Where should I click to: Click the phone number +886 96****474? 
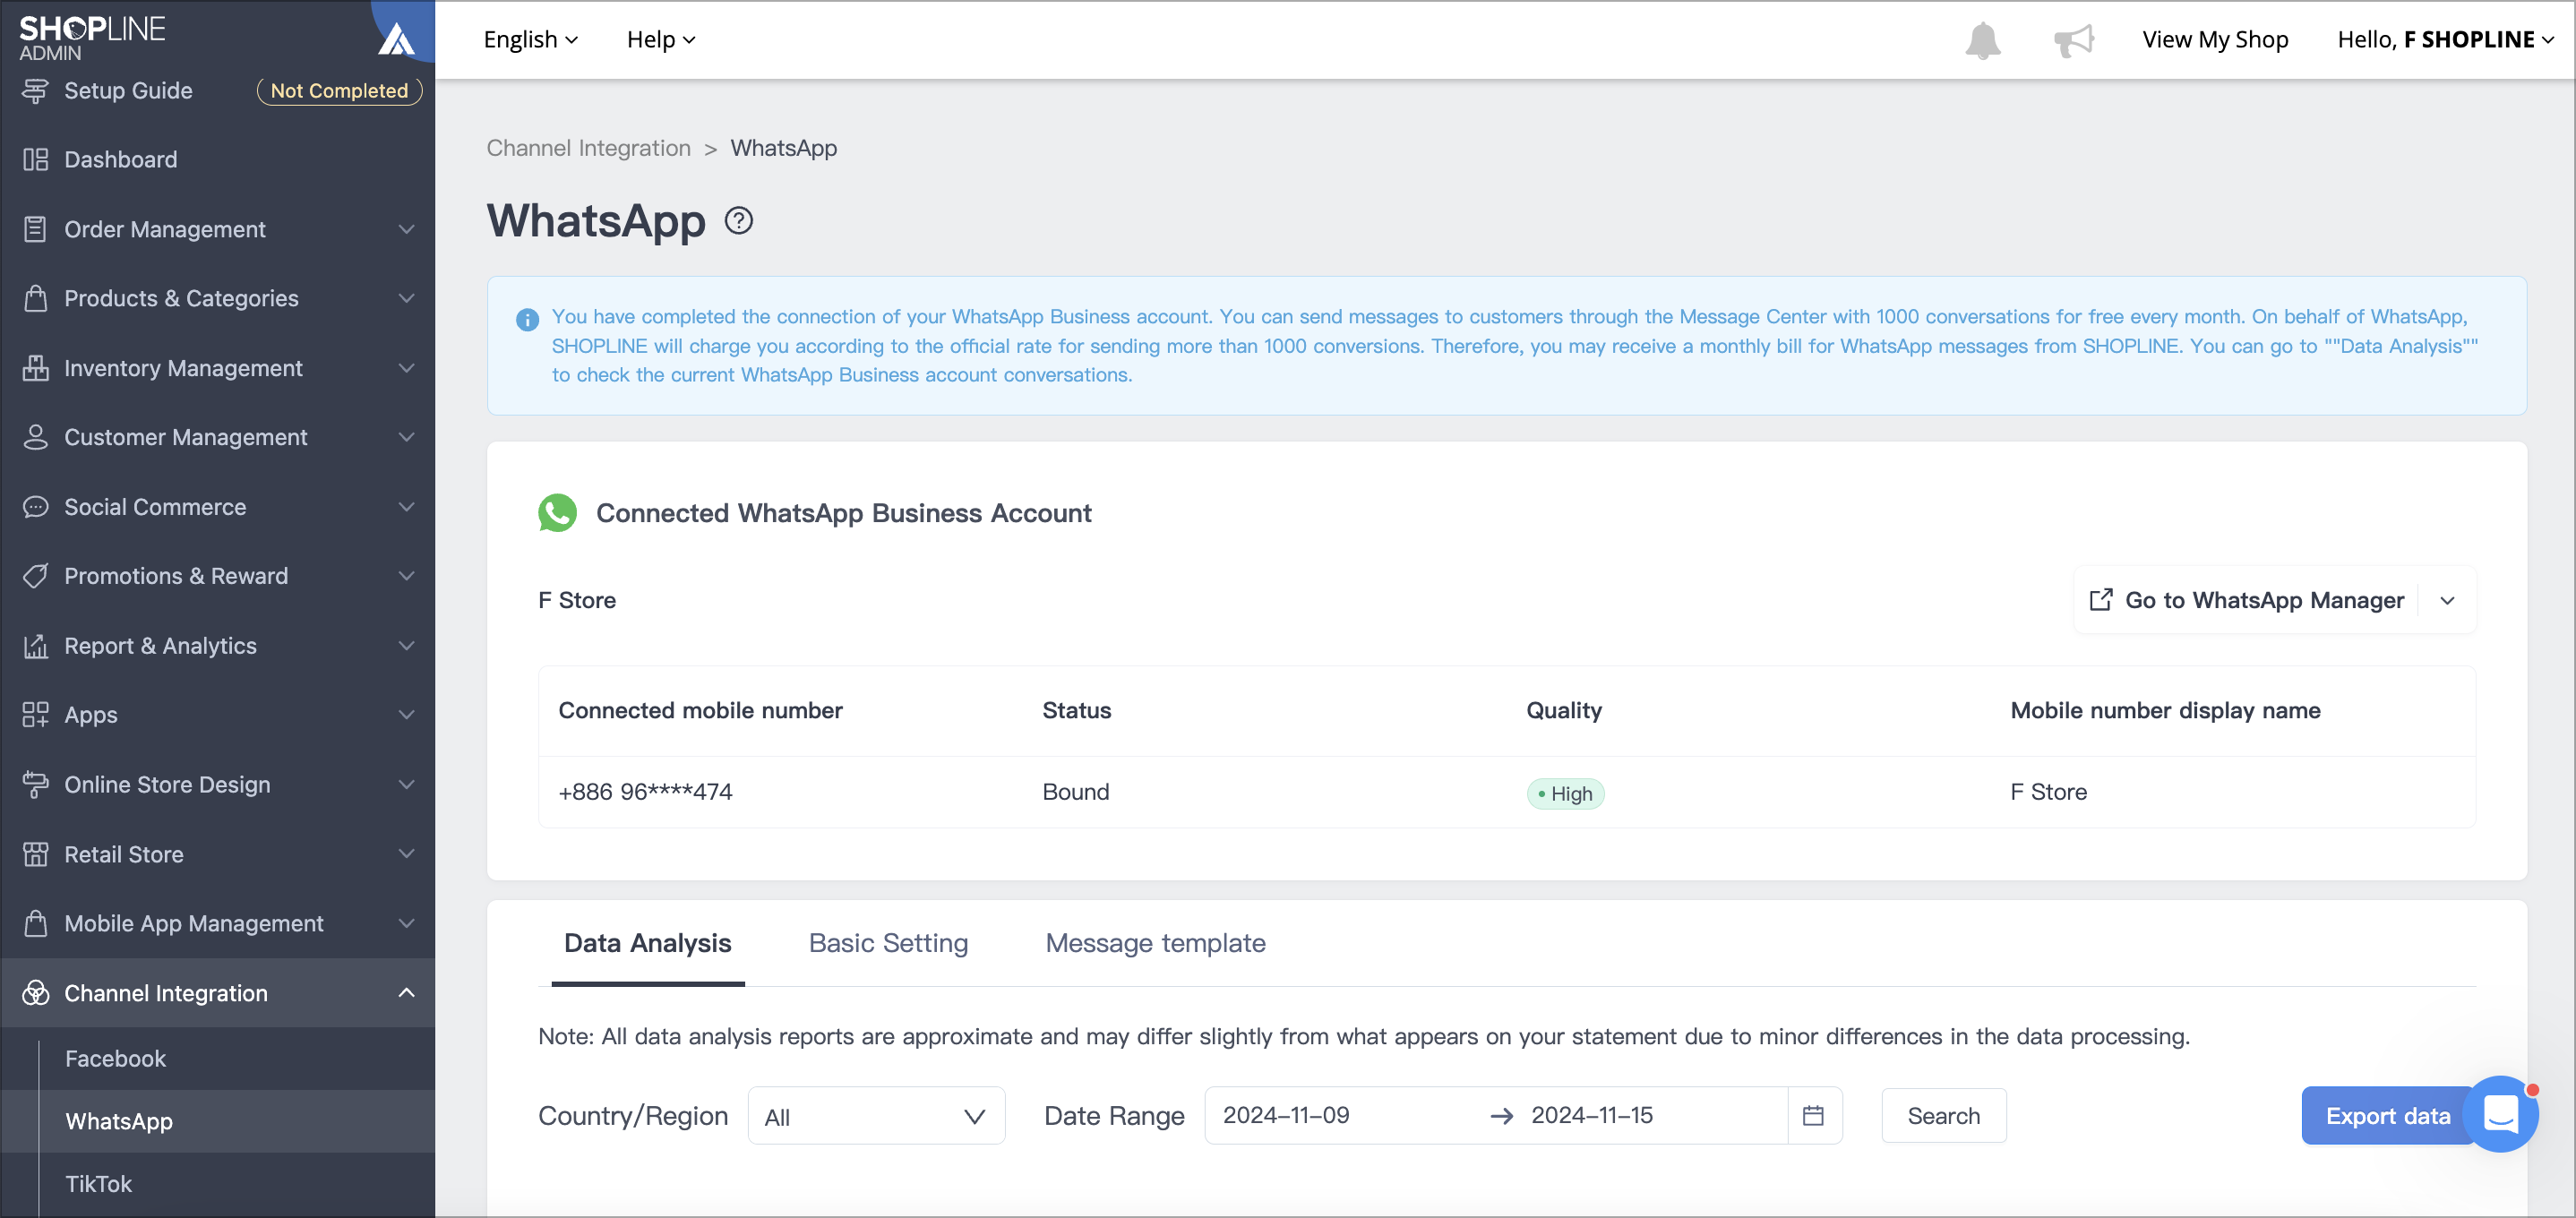tap(645, 792)
